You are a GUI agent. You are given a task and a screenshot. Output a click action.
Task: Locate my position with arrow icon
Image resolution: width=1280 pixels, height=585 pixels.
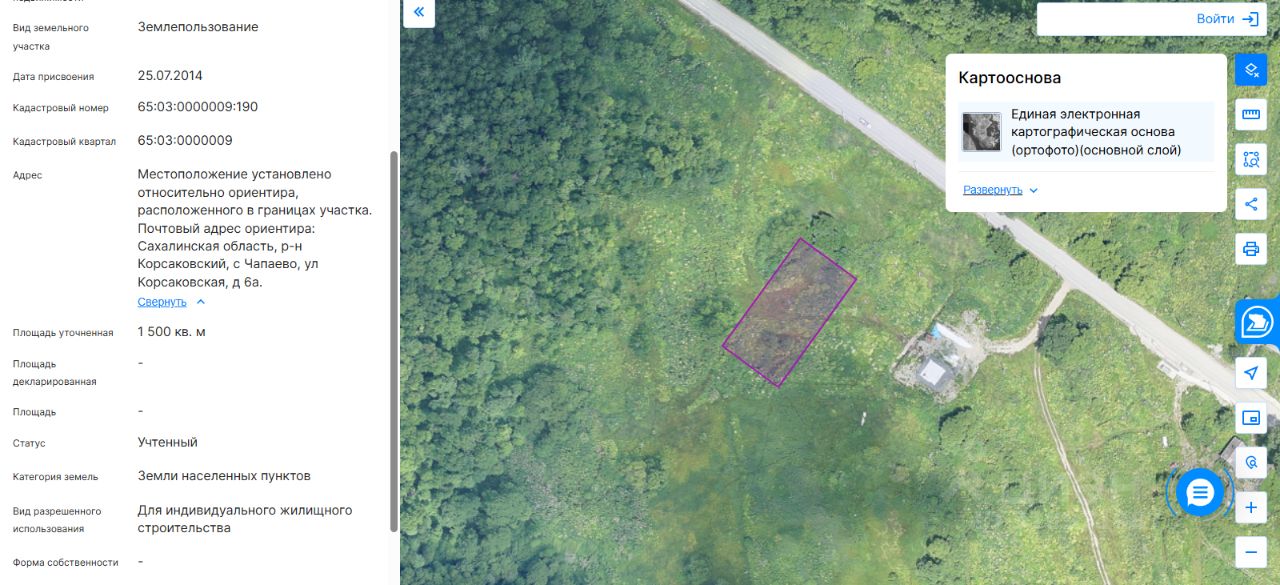(1251, 373)
